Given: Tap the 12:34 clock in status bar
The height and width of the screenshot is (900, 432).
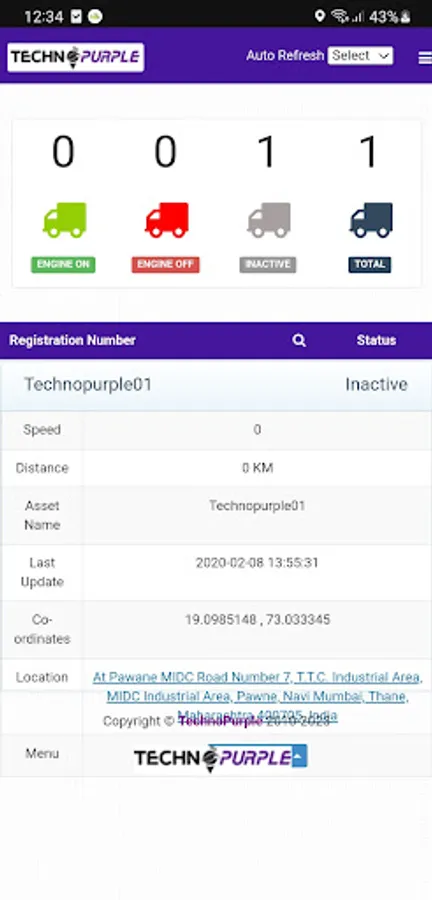Looking at the screenshot, I should pos(44,17).
